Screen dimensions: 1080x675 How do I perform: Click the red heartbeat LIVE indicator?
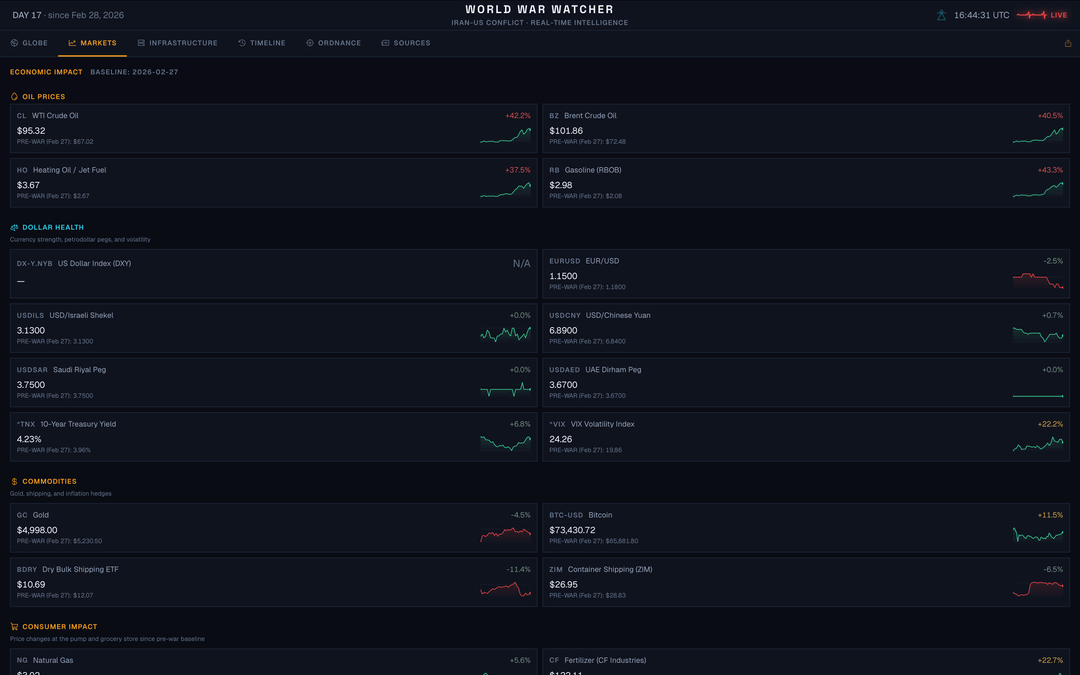click(x=1042, y=15)
